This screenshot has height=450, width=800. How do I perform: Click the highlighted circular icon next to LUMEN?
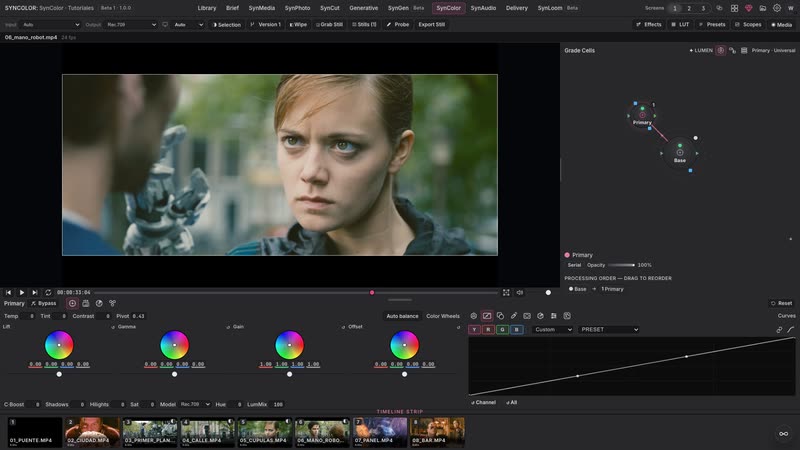(x=720, y=51)
